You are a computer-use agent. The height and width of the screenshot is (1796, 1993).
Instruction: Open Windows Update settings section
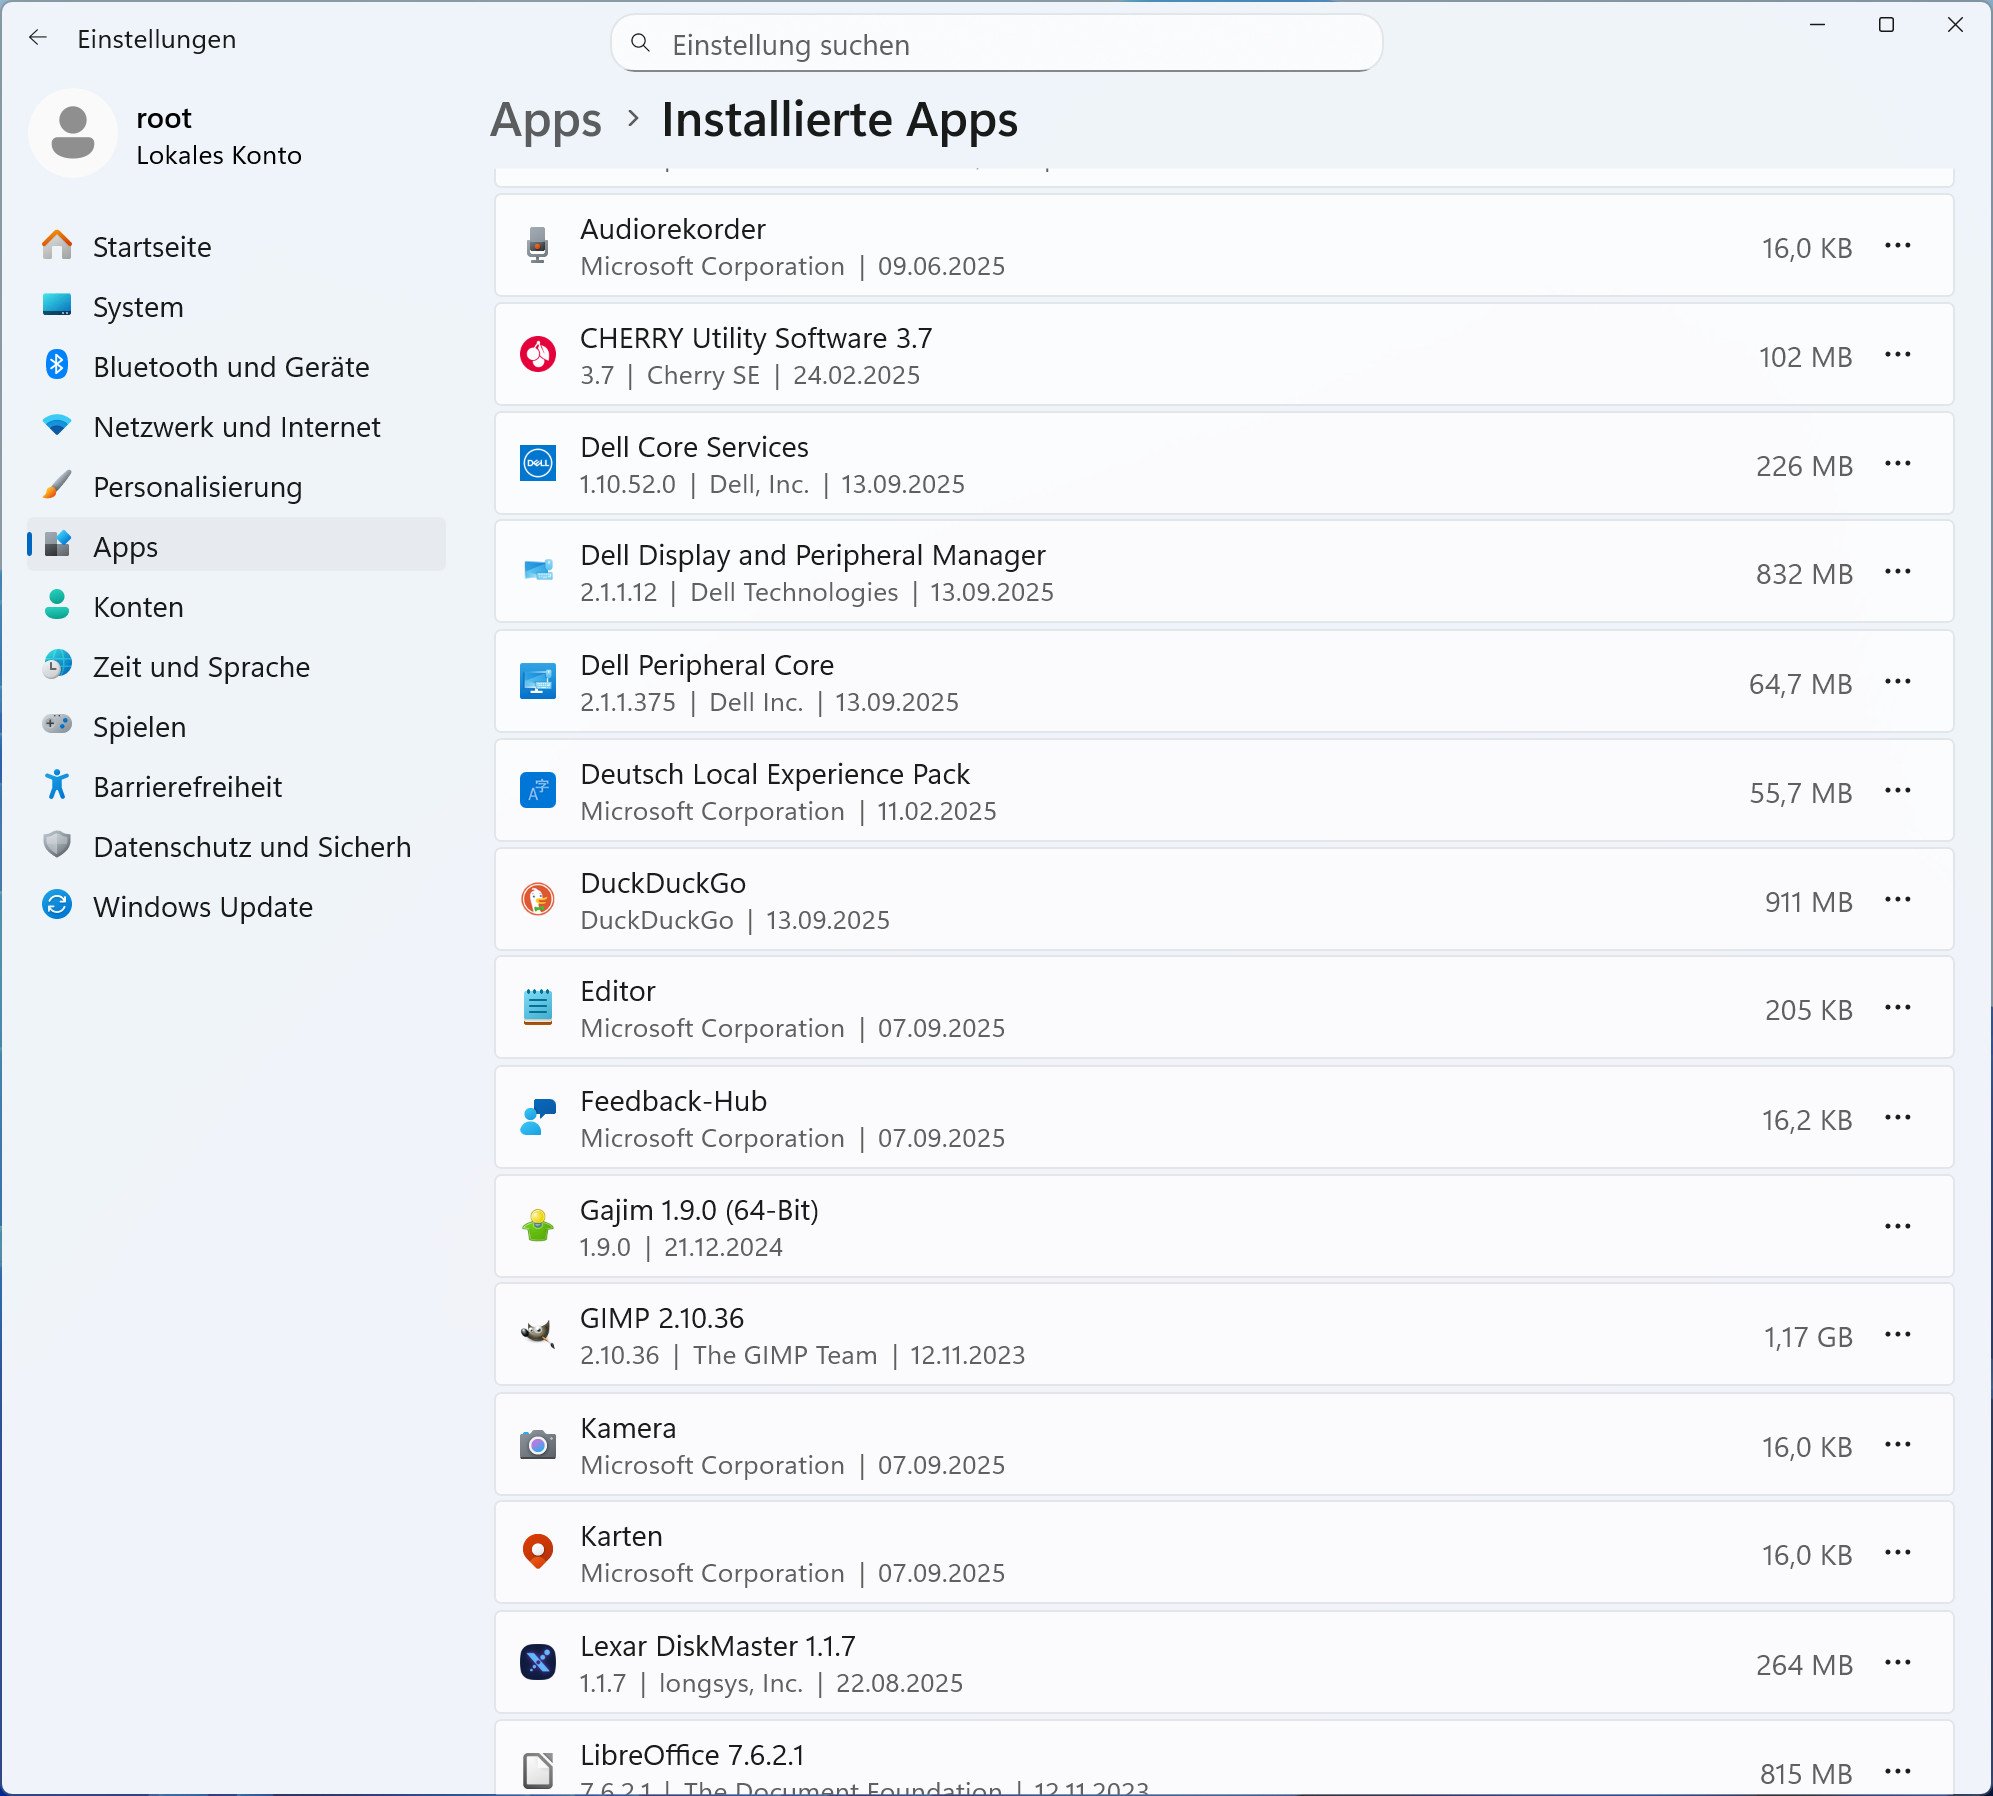[x=202, y=907]
